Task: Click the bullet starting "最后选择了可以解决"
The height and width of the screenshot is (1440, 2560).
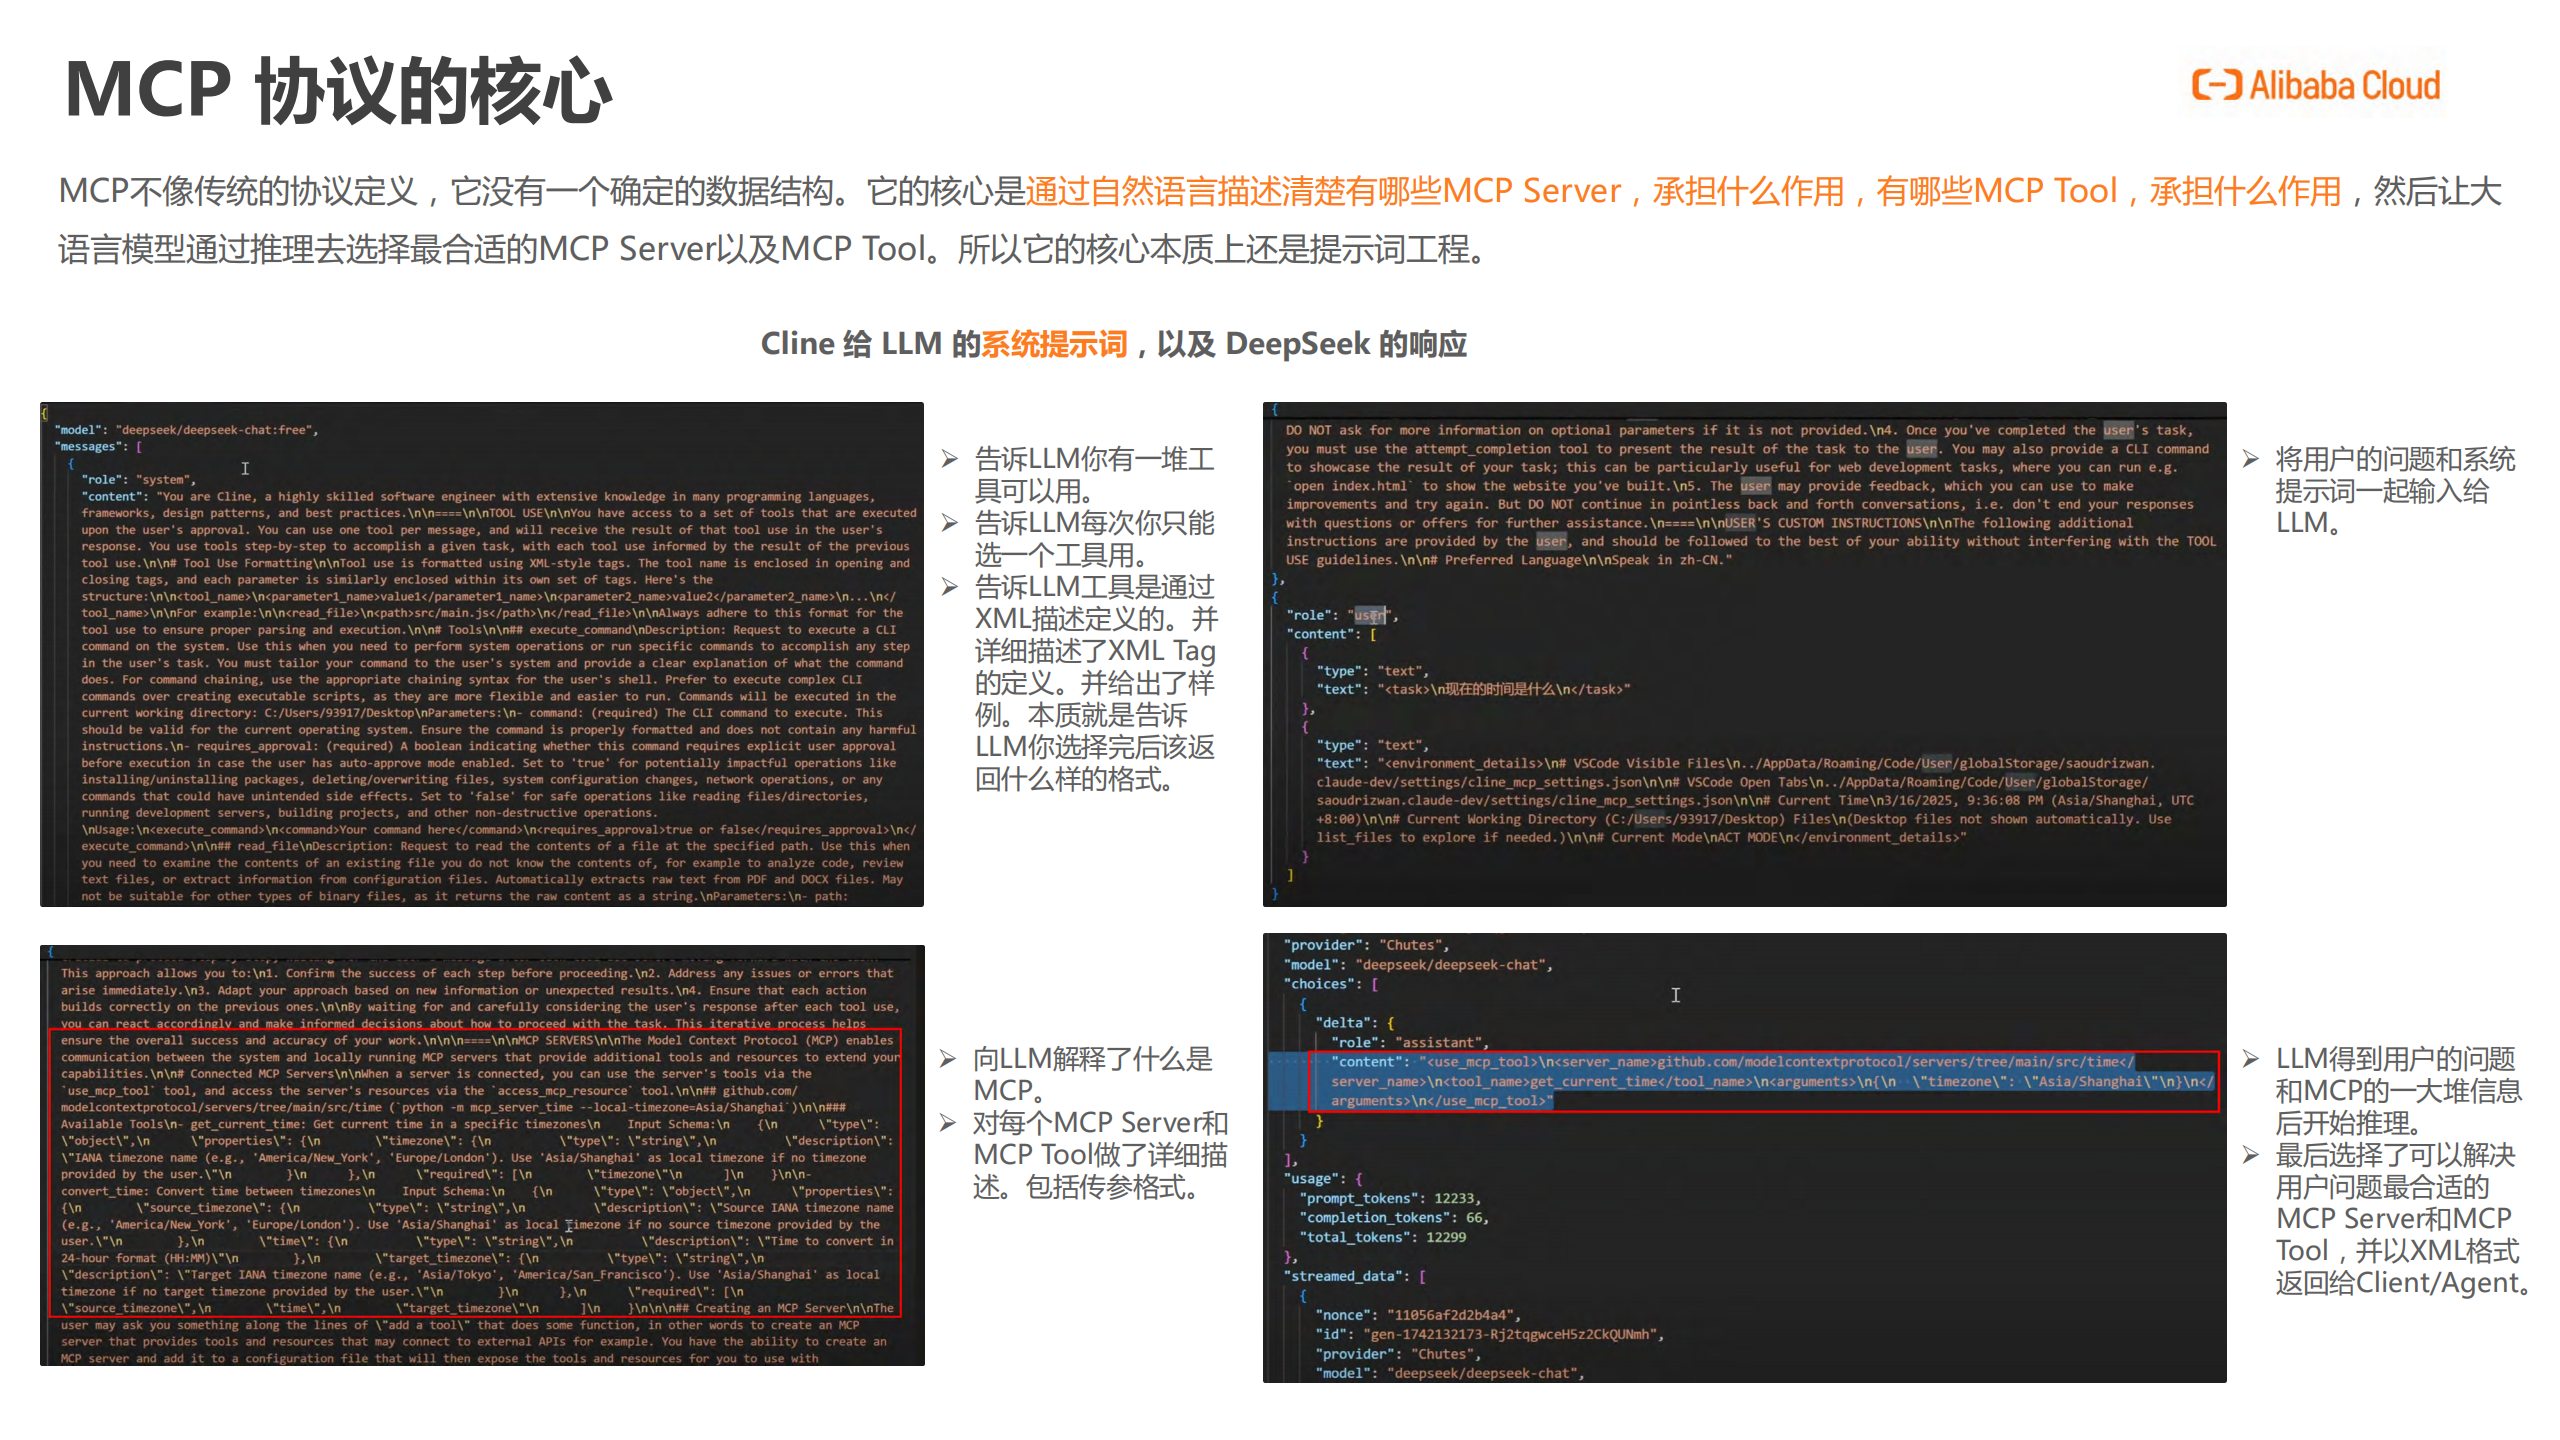Action: click(x=2388, y=1219)
